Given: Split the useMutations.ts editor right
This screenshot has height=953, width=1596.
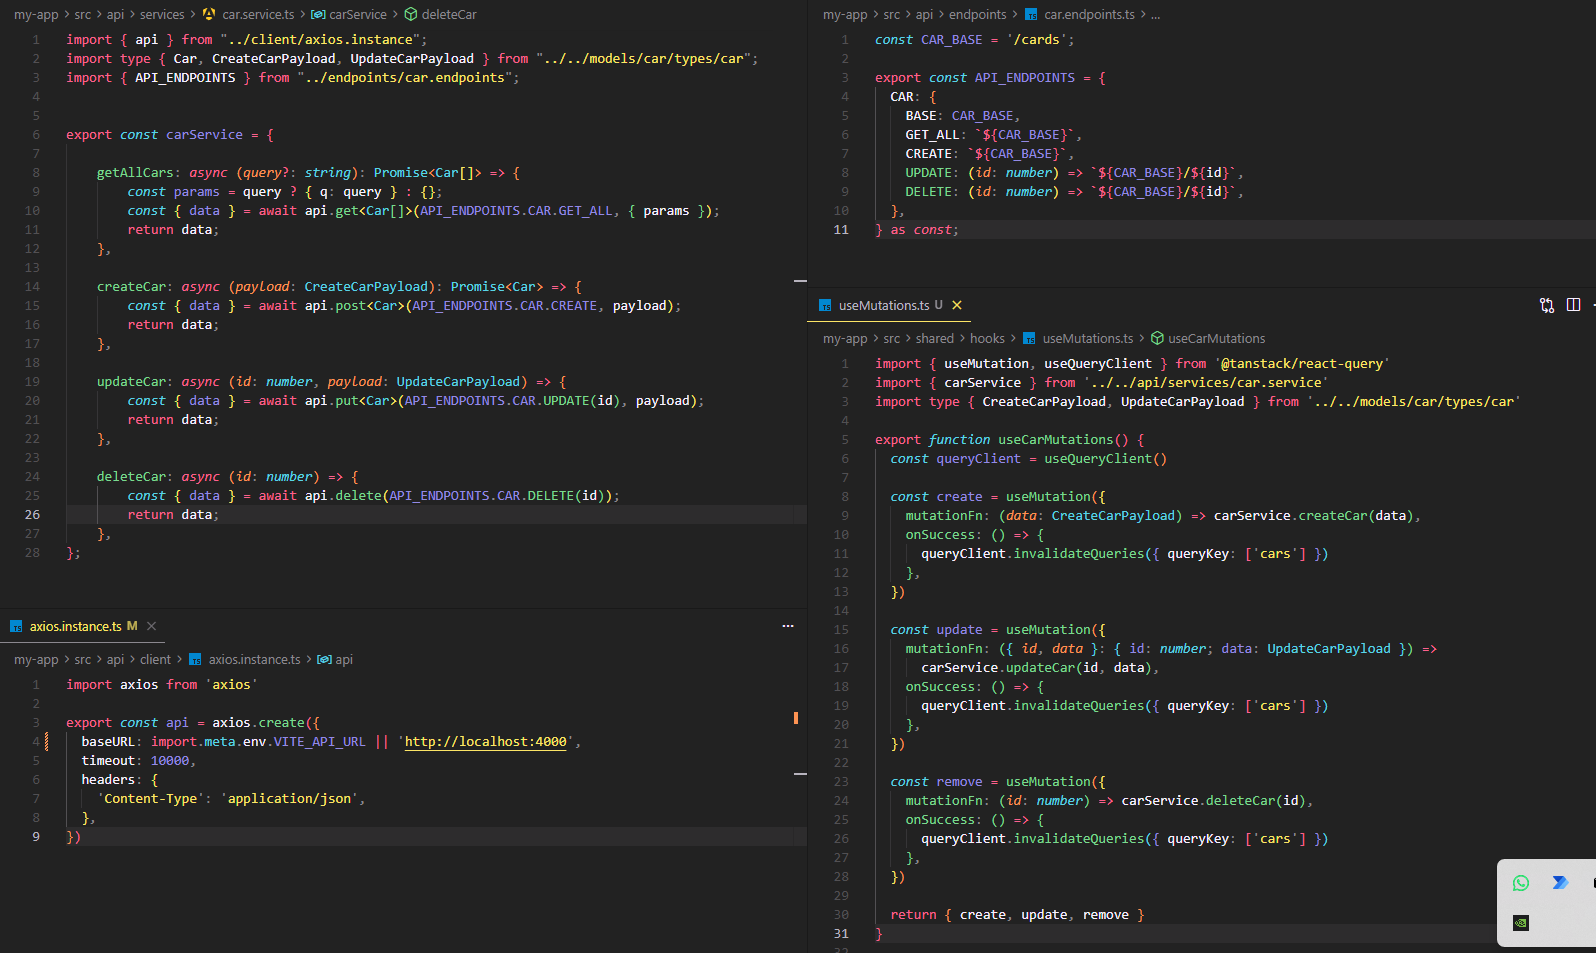Looking at the screenshot, I should pyautogui.click(x=1573, y=305).
